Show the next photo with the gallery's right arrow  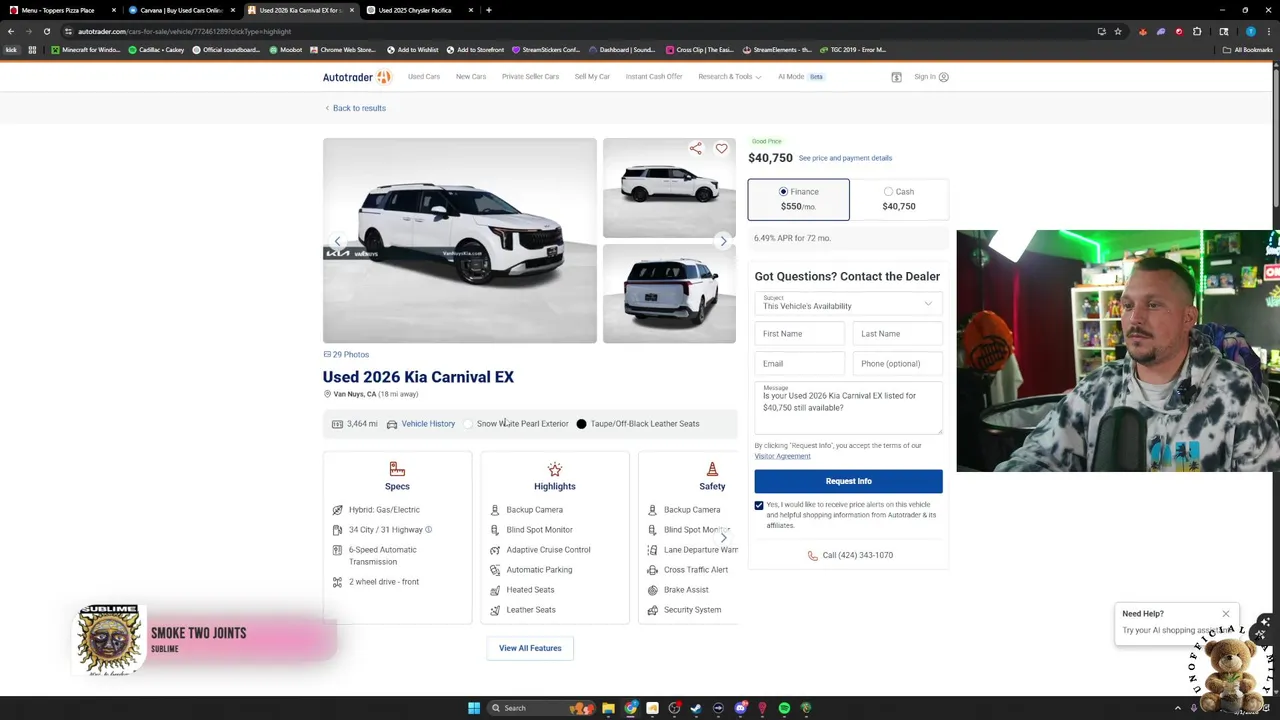coord(723,241)
